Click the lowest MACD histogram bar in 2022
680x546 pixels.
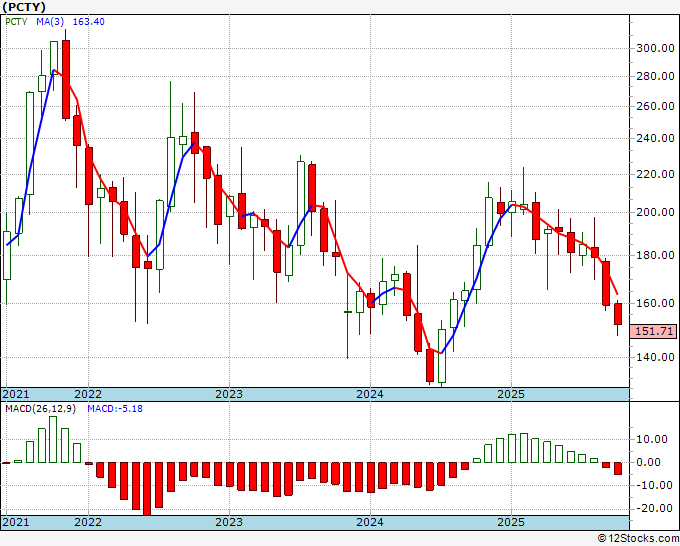coord(147,489)
